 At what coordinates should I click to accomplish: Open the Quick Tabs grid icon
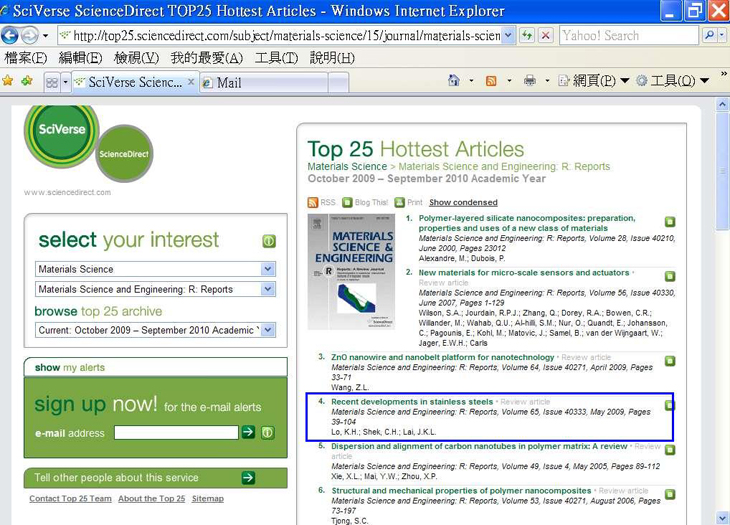[52, 82]
